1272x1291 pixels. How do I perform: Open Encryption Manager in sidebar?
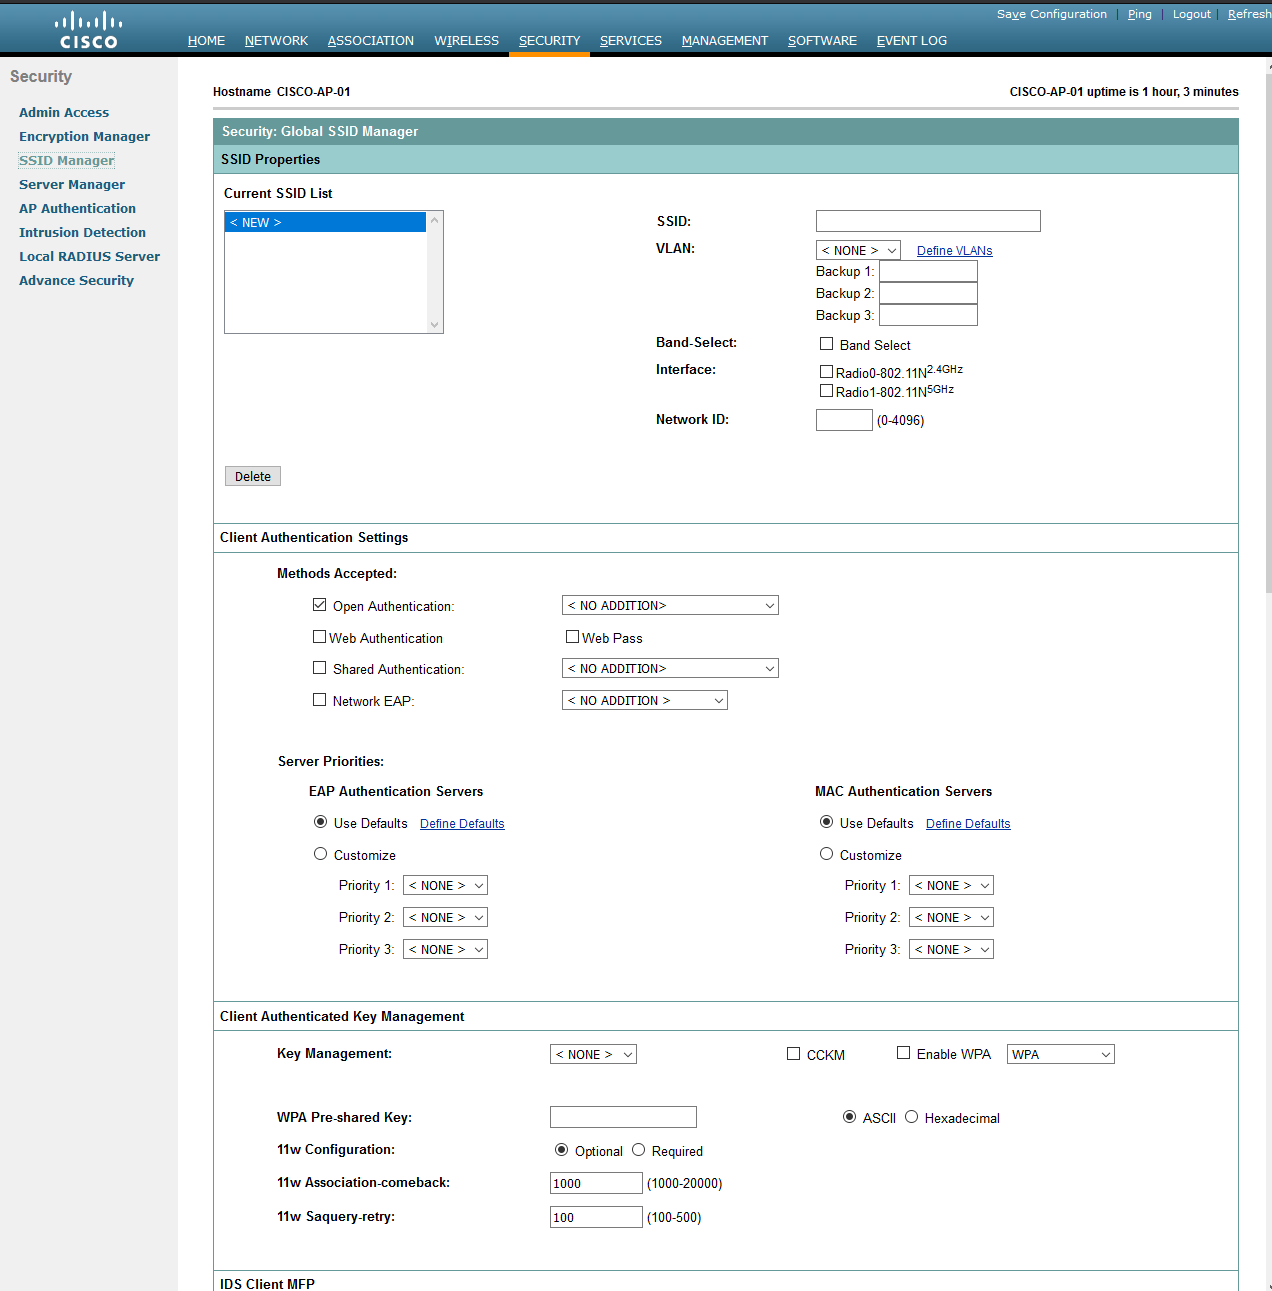(84, 137)
